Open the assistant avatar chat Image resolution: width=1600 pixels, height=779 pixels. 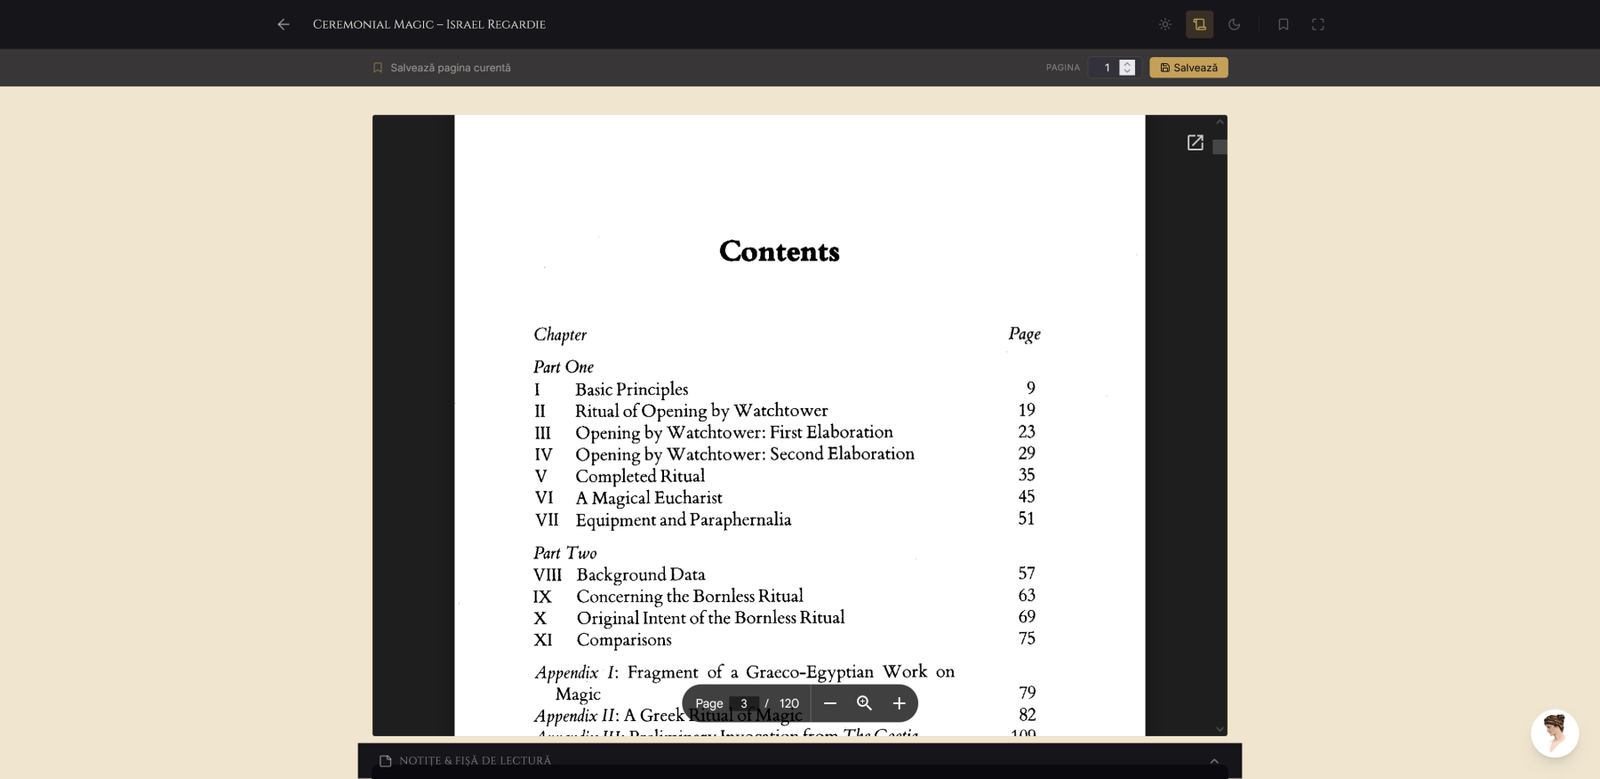click(x=1555, y=734)
